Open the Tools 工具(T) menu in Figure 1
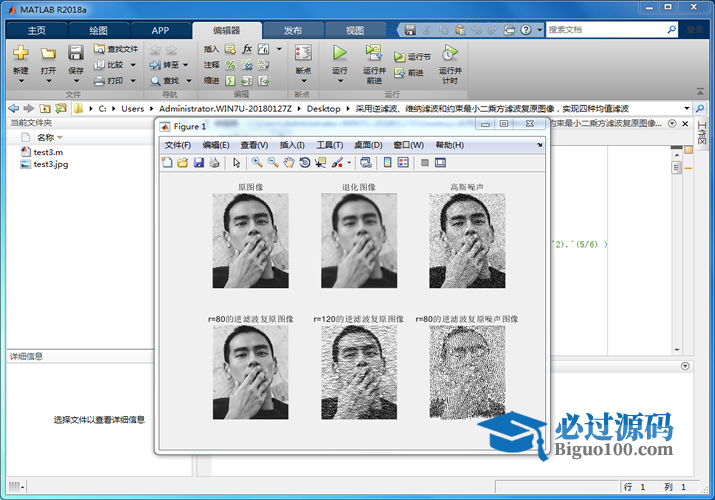This screenshot has height=500, width=715. tap(329, 145)
